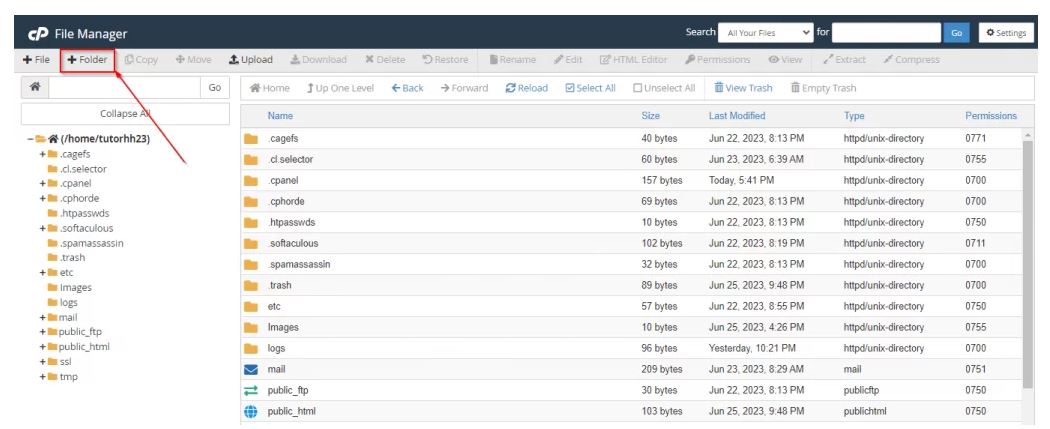The image size is (1050, 429).
Task: Click the mail envelope icon in file list
Action: point(251,370)
